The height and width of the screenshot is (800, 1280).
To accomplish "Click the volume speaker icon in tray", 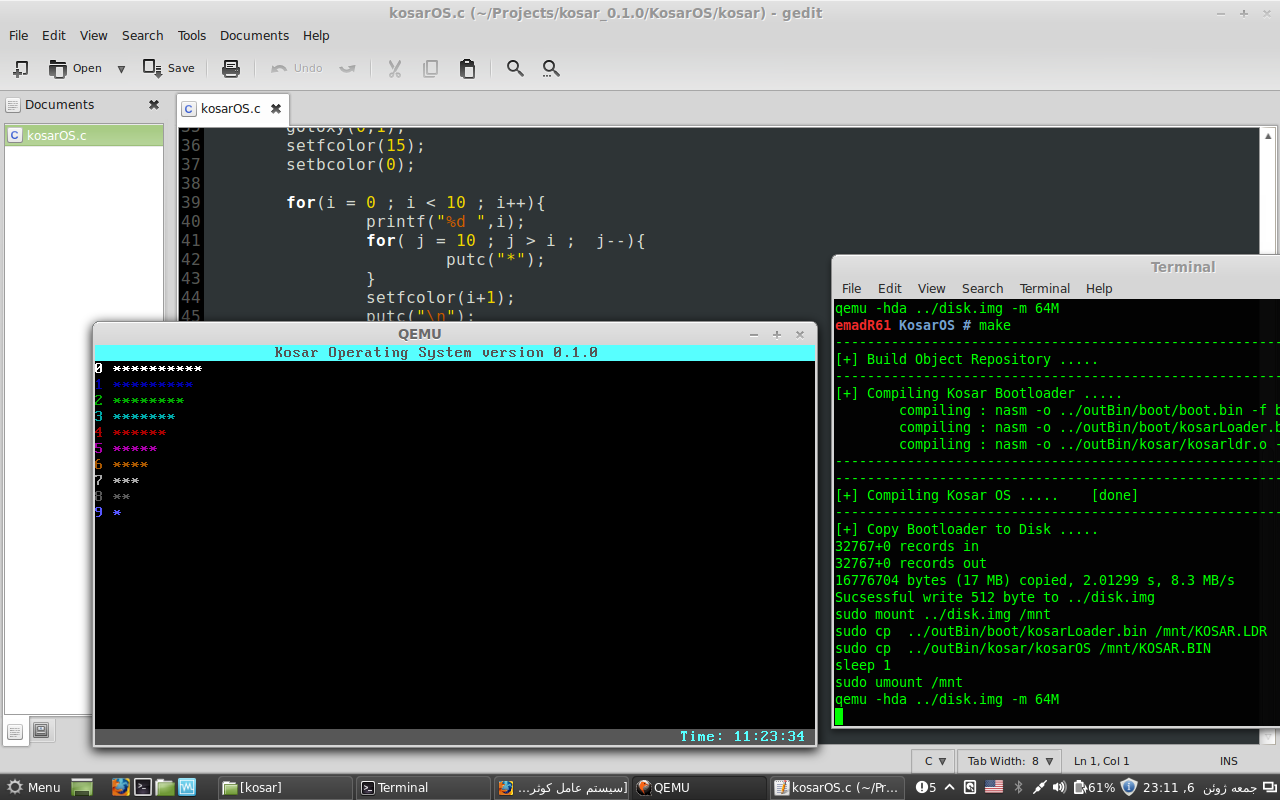I will [x=1060, y=787].
